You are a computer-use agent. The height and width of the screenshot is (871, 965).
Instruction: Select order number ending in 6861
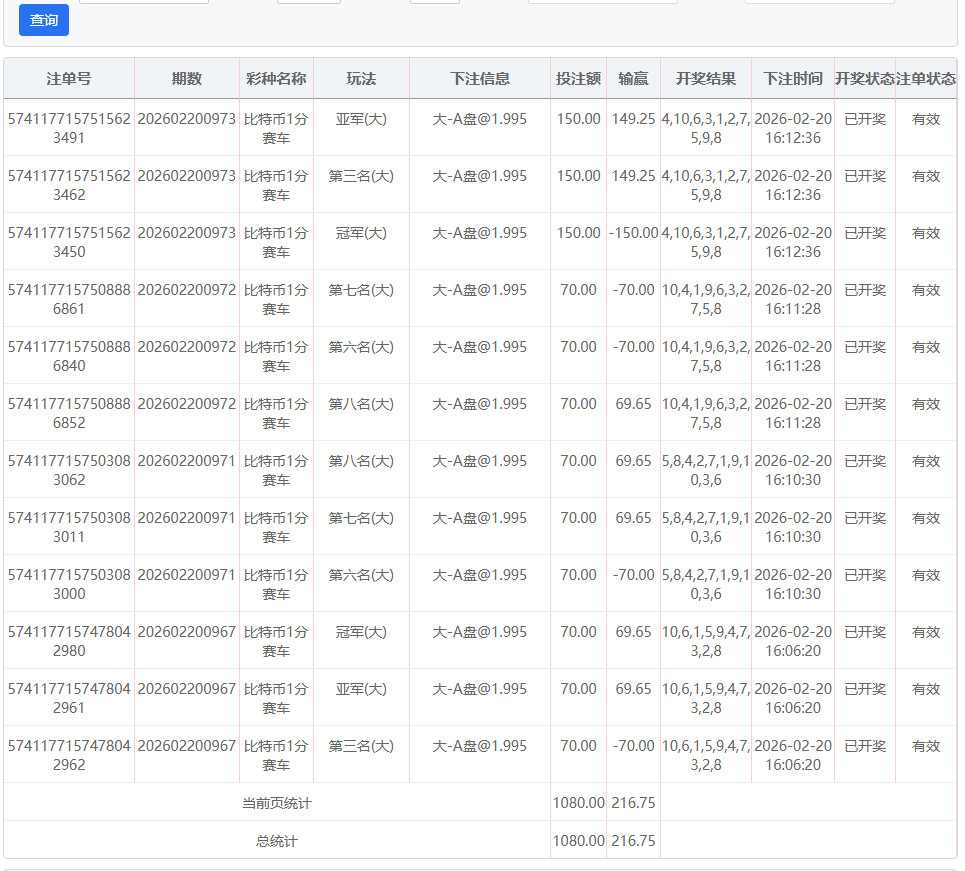coord(69,299)
